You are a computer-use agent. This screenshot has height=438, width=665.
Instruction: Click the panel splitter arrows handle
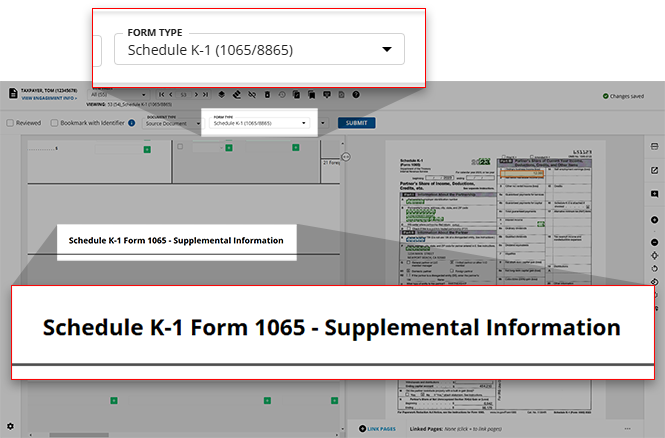[x=346, y=157]
